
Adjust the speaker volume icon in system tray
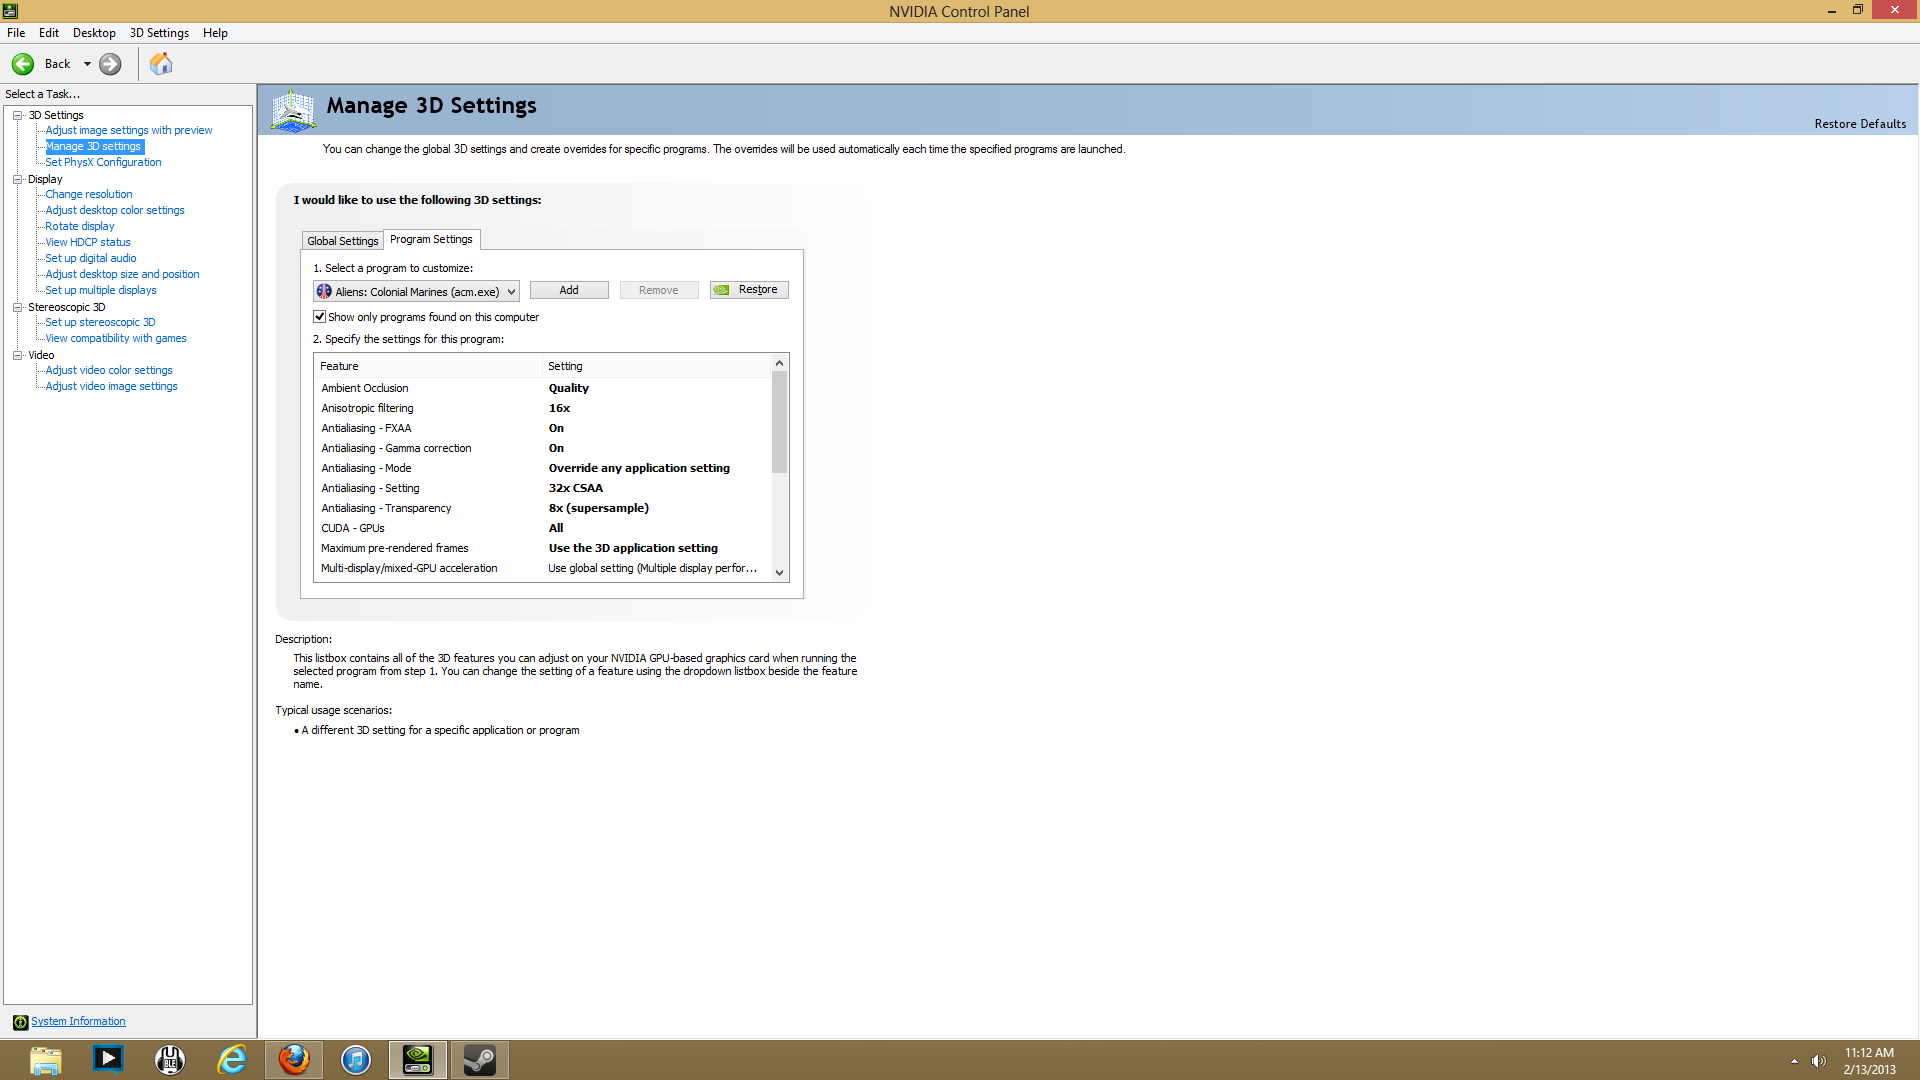[1820, 1059]
